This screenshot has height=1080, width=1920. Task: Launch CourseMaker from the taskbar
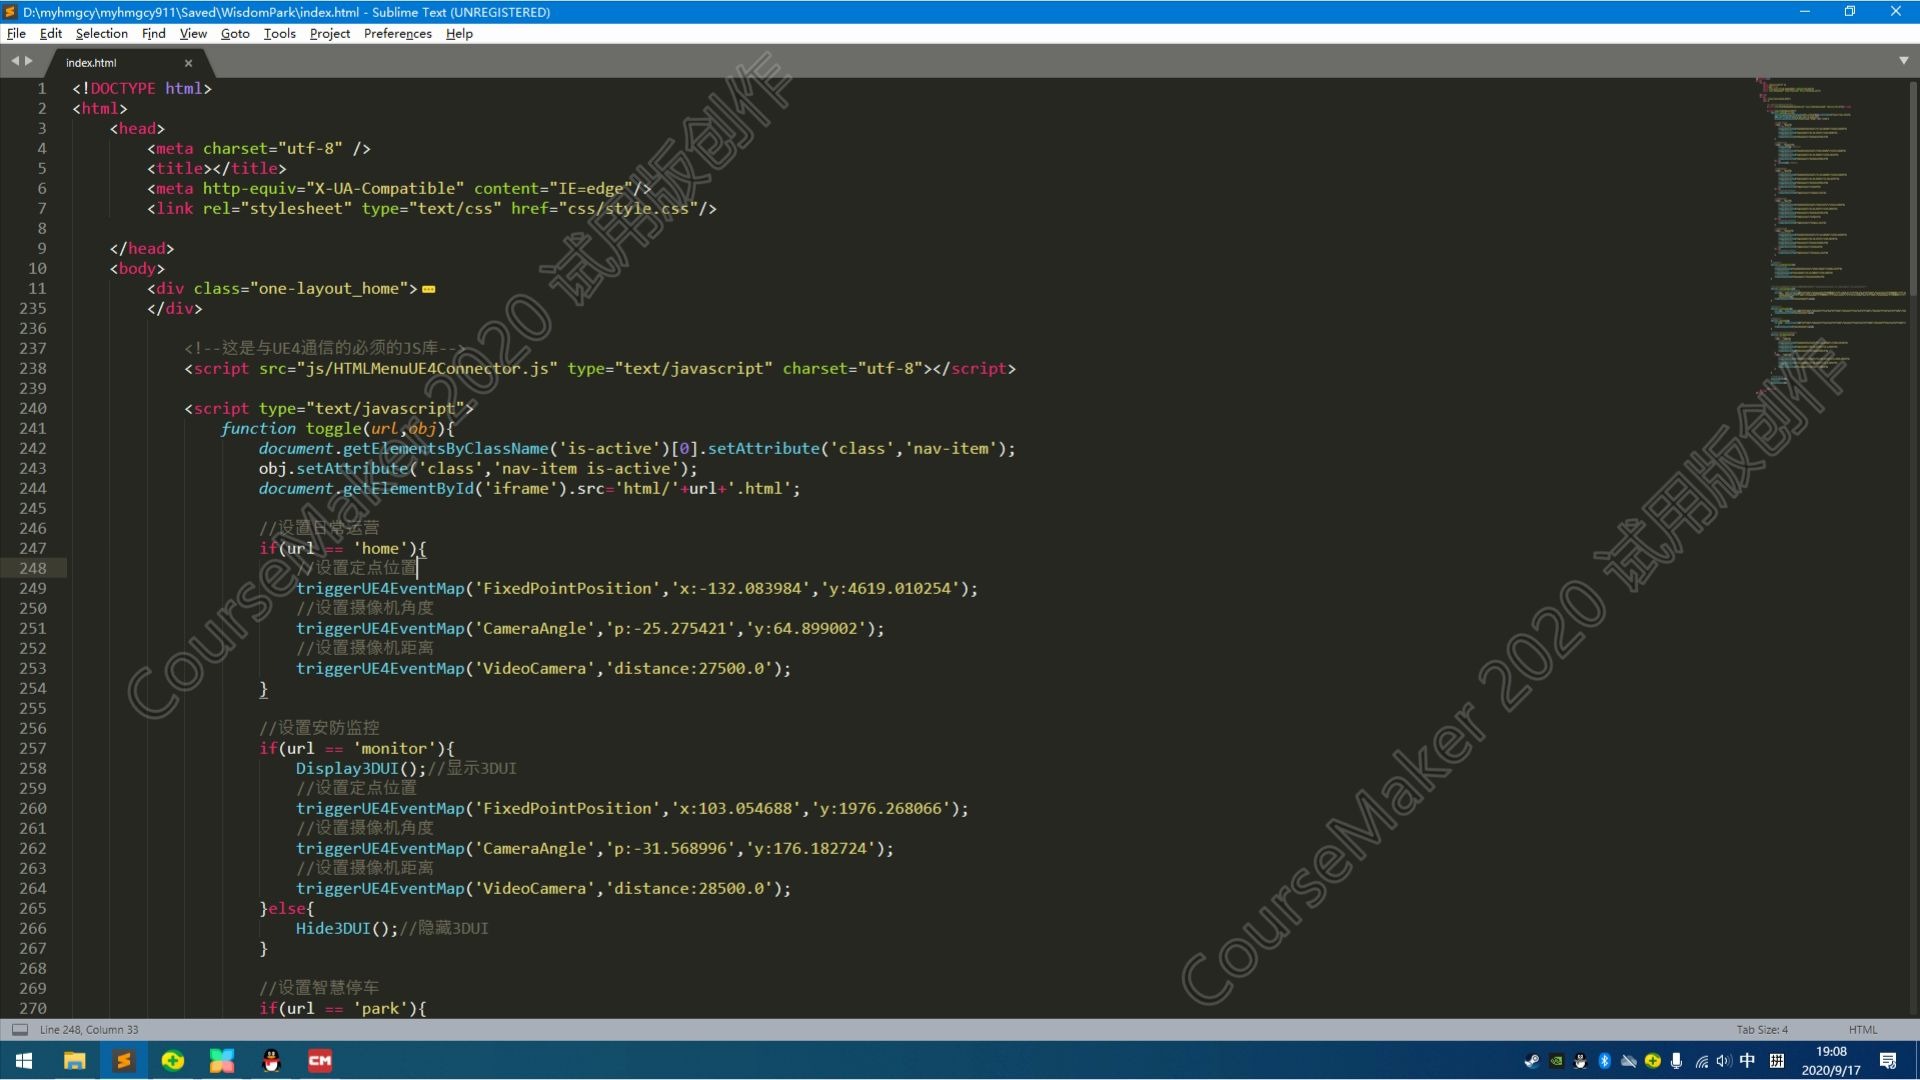[x=320, y=1060]
